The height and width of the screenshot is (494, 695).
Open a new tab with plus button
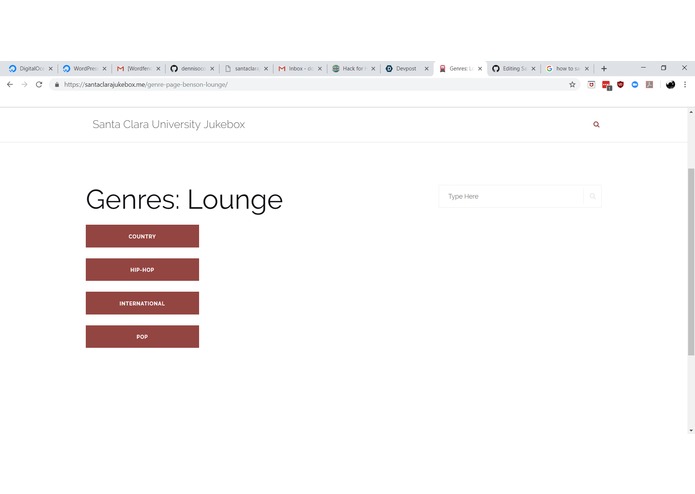click(x=604, y=68)
